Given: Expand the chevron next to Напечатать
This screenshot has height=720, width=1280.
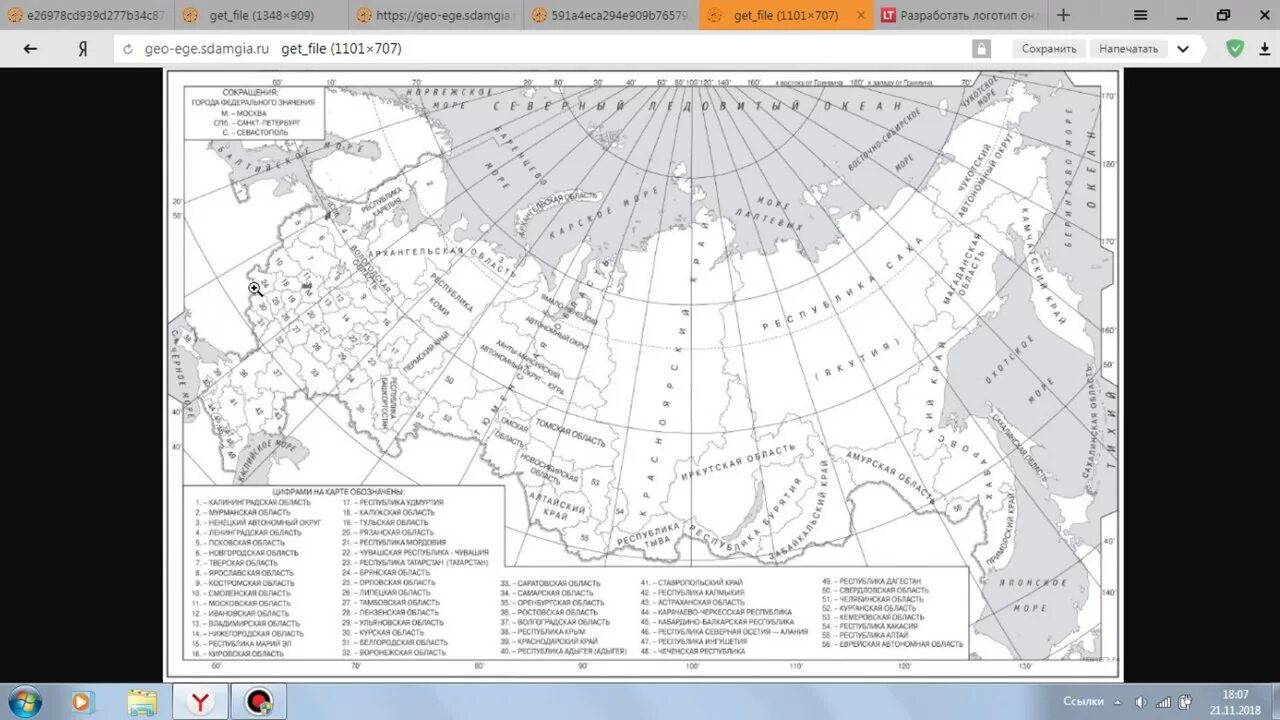Looking at the screenshot, I should [x=1183, y=48].
